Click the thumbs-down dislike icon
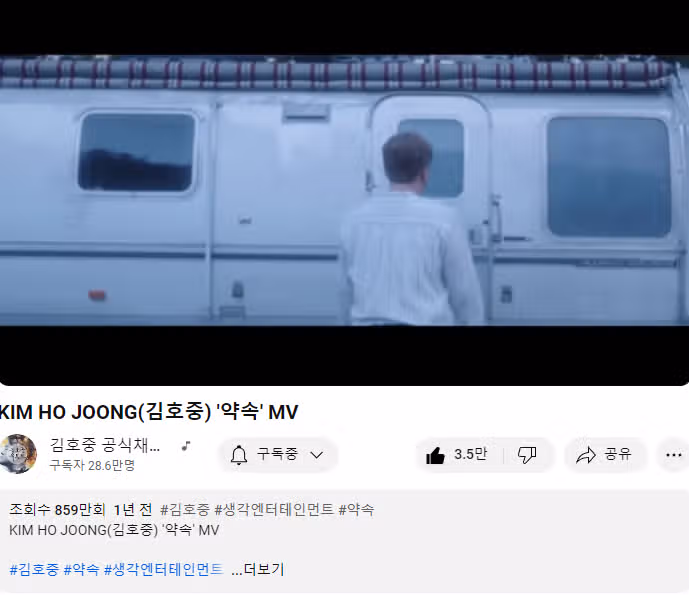This screenshot has height=595, width=689. [527, 455]
